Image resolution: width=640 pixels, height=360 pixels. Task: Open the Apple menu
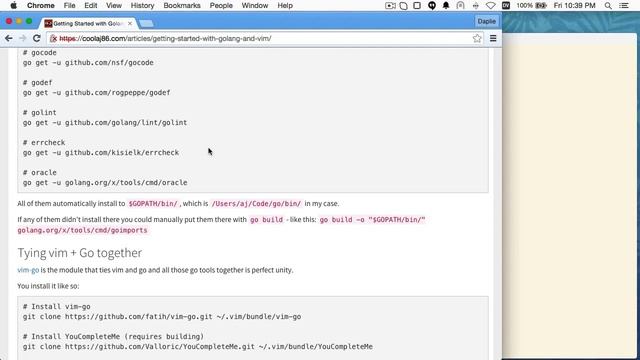13,5
